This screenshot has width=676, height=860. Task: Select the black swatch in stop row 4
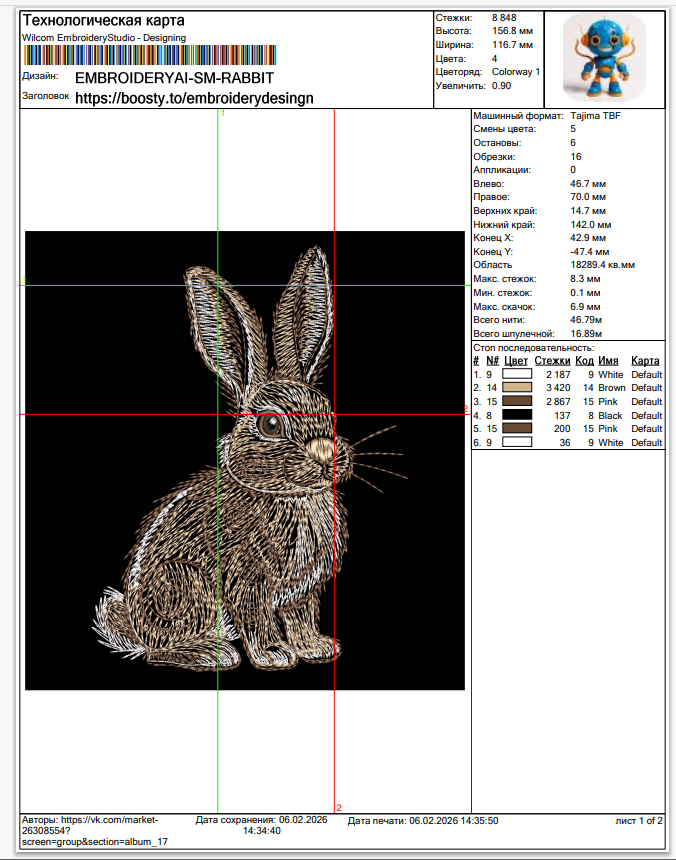point(516,415)
